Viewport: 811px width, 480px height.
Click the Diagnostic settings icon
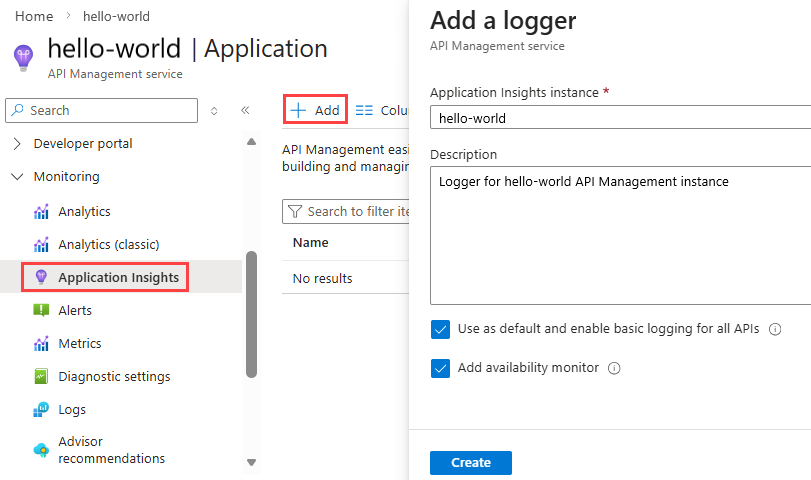click(x=41, y=377)
